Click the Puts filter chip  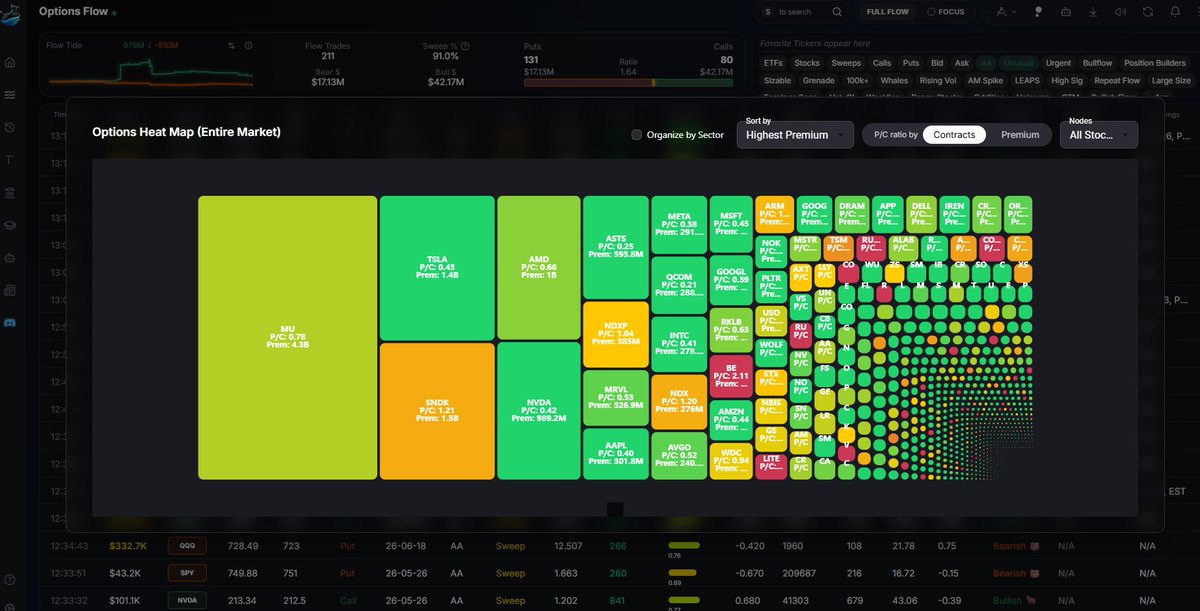[911, 63]
